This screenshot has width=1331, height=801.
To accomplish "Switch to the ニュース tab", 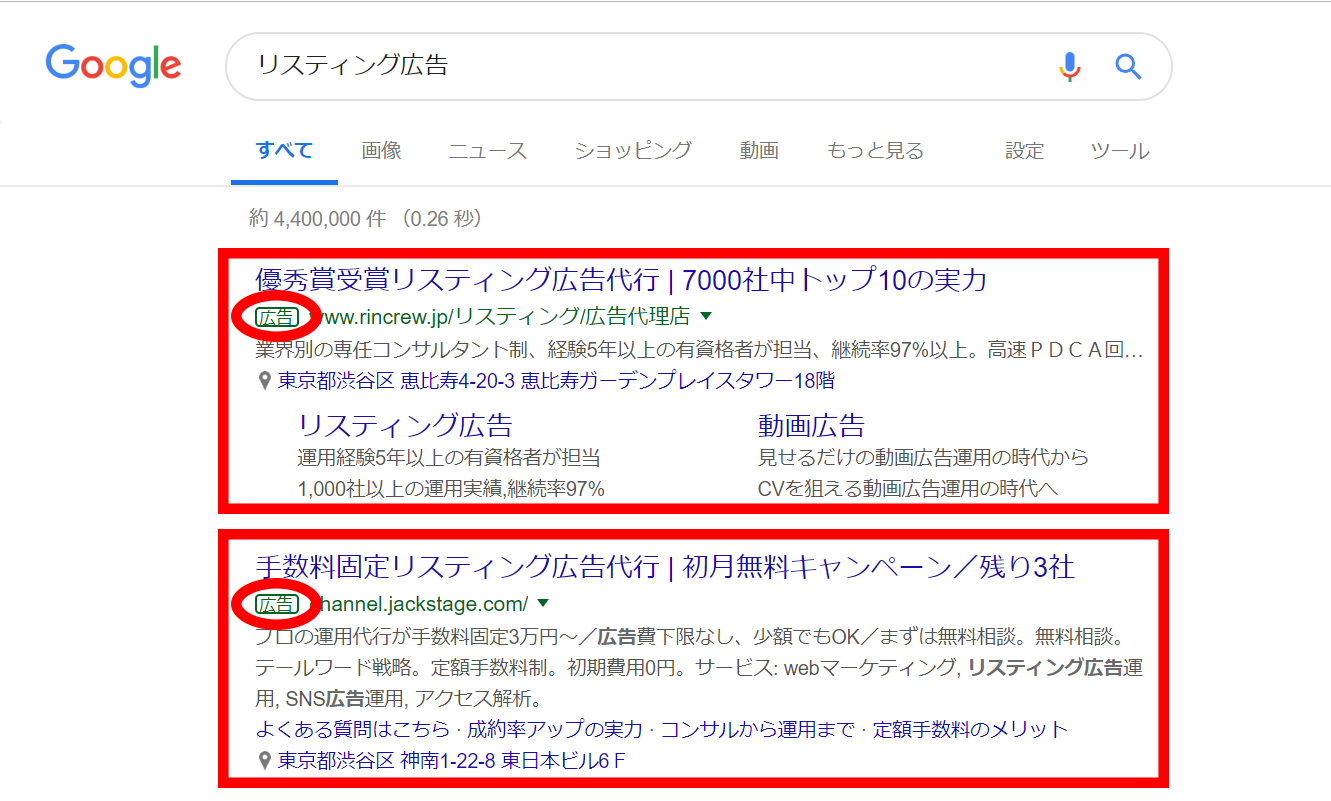I will point(487,151).
